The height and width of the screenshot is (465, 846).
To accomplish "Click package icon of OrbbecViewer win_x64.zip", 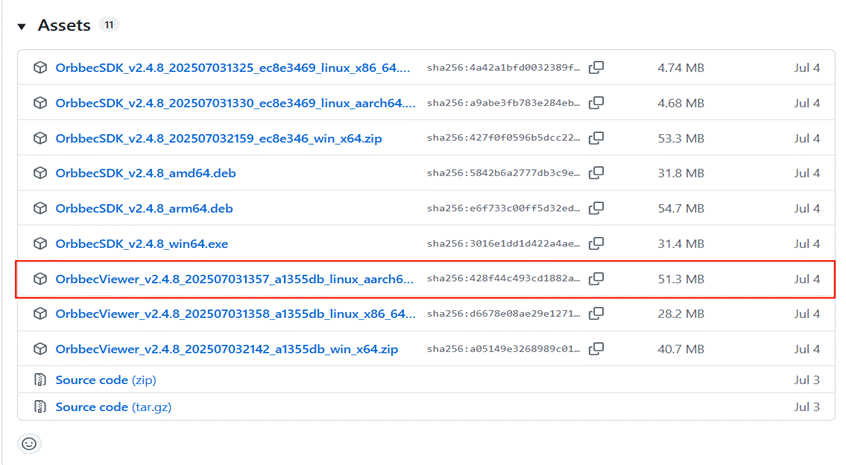I will tap(40, 349).
